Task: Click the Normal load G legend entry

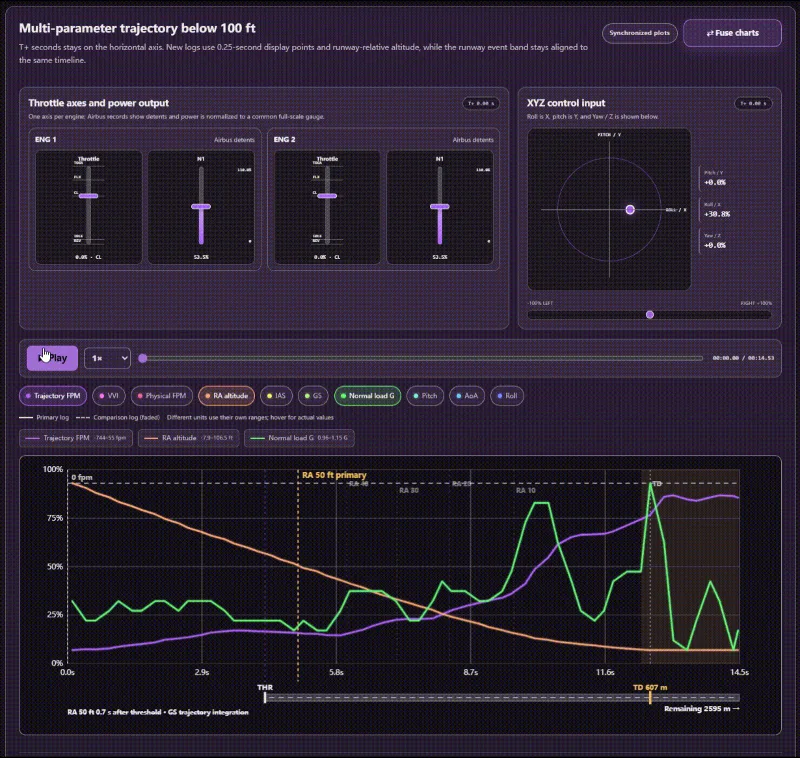Action: (299, 438)
